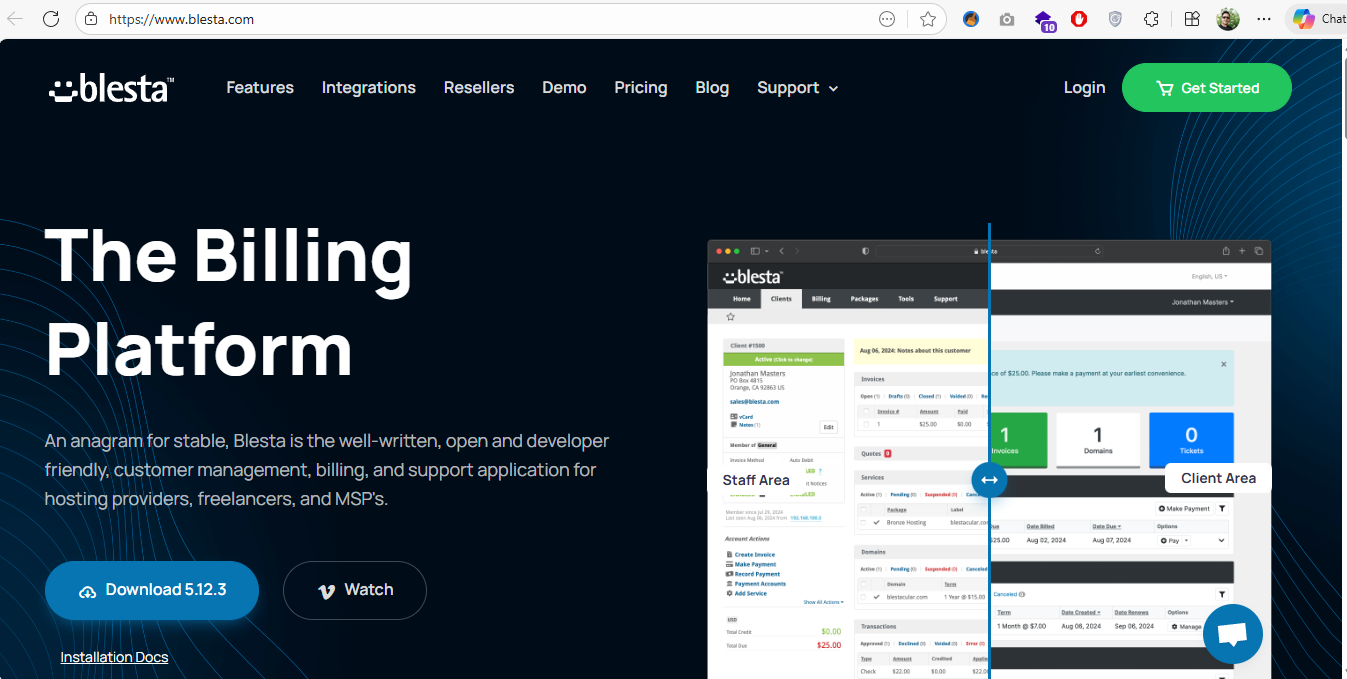Reload the page using refresh icon
This screenshot has width=1347, height=679.
(51, 19)
